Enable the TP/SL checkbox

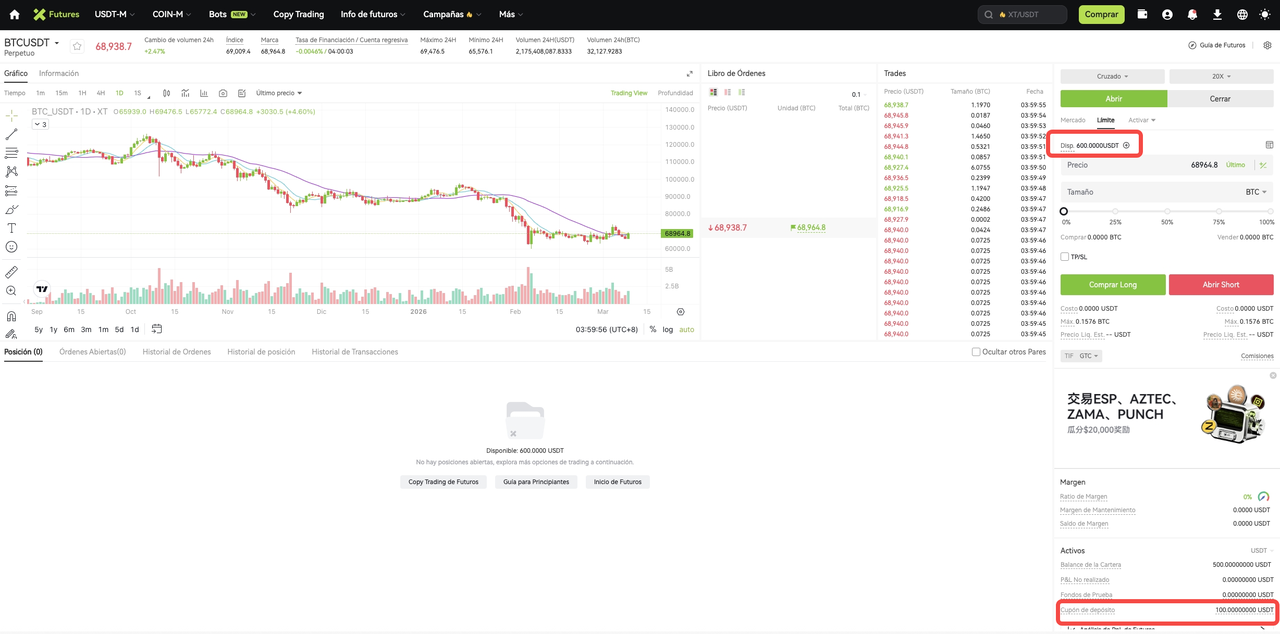tap(1065, 257)
